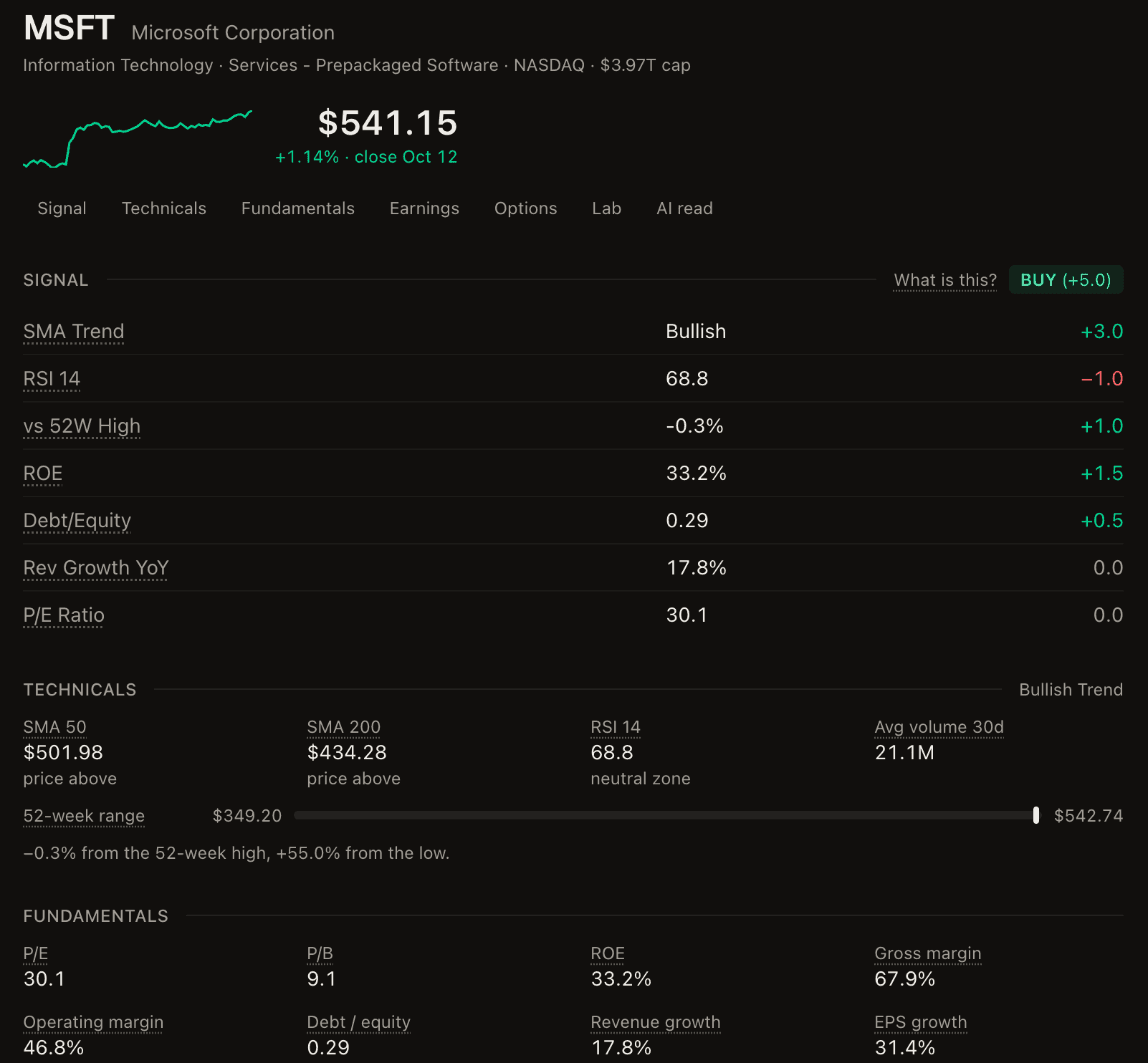Click the Avg volume 30d label
Viewport: 1148px width, 1063px height.
[939, 727]
